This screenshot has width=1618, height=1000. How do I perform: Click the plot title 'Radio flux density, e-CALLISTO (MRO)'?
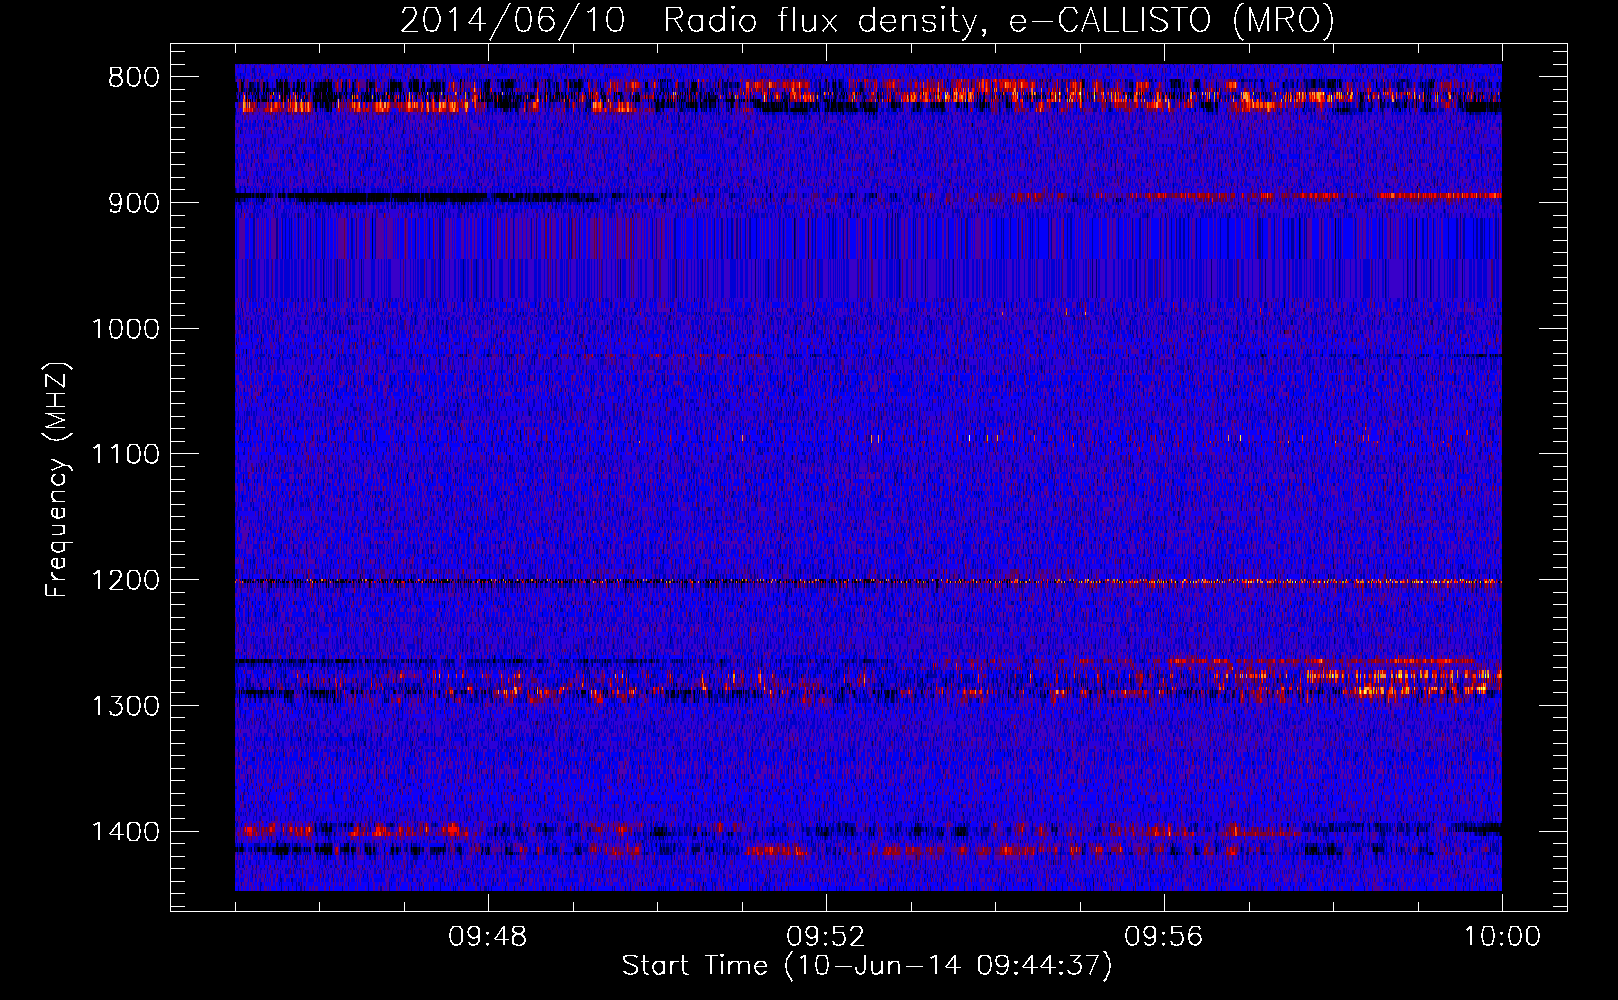998,21
